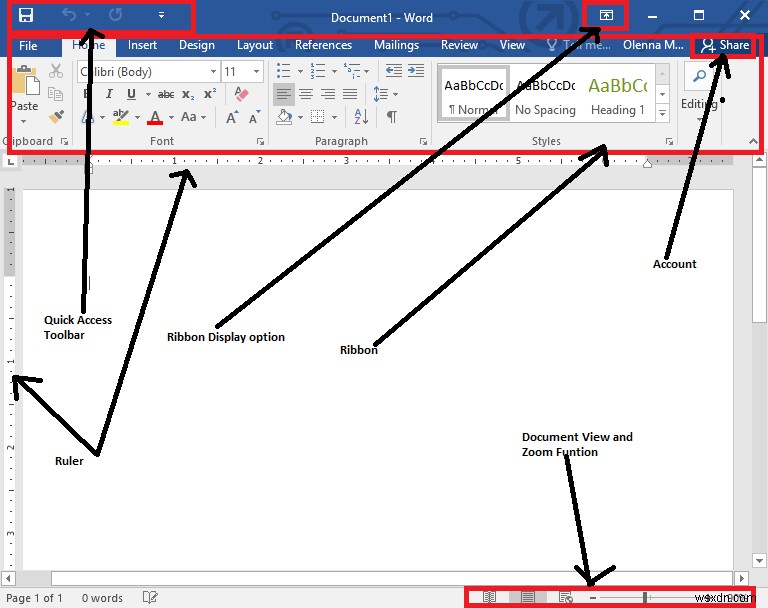Open Line and Paragraph Spacing dropdown
Image resolution: width=768 pixels, height=608 pixels.
point(385,94)
